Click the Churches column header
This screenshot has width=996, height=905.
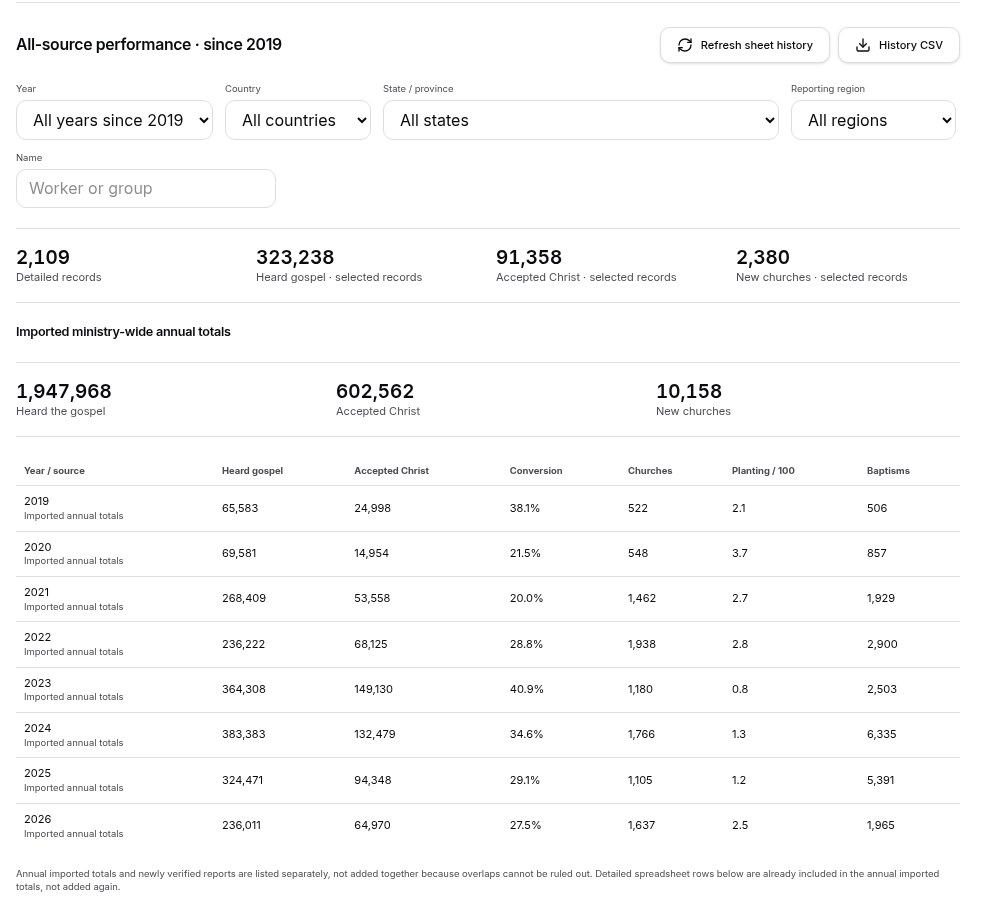click(x=650, y=471)
